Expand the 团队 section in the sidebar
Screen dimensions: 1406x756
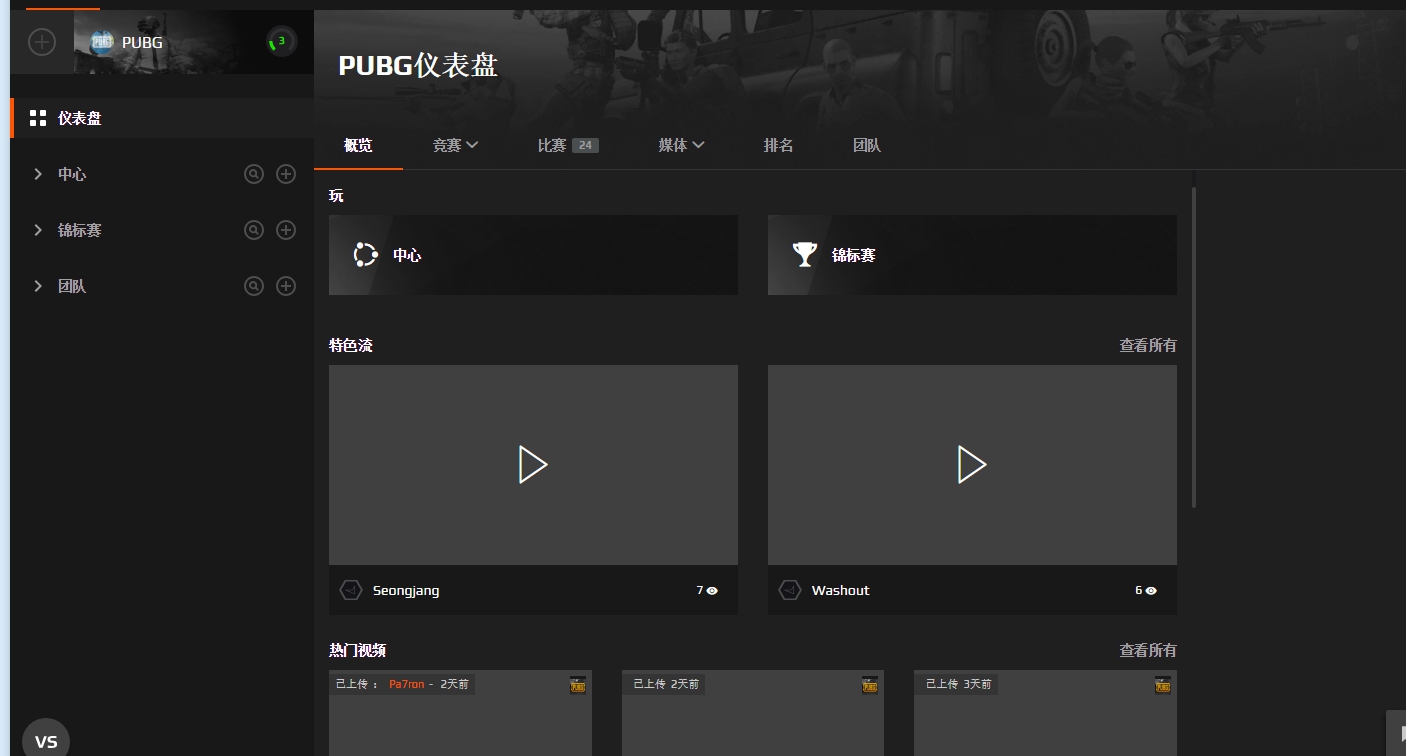pos(38,286)
